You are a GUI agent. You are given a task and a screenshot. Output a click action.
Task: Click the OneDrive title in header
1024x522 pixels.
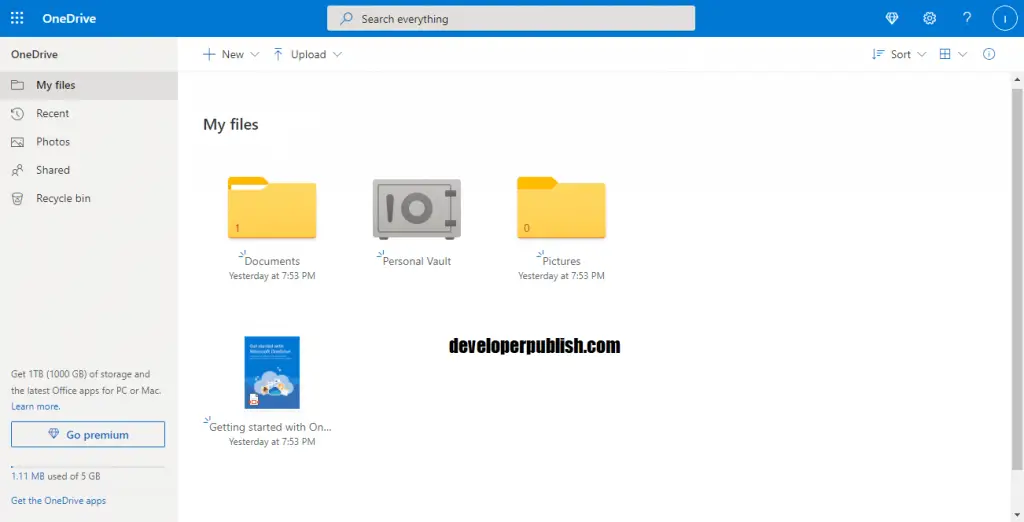pos(69,18)
